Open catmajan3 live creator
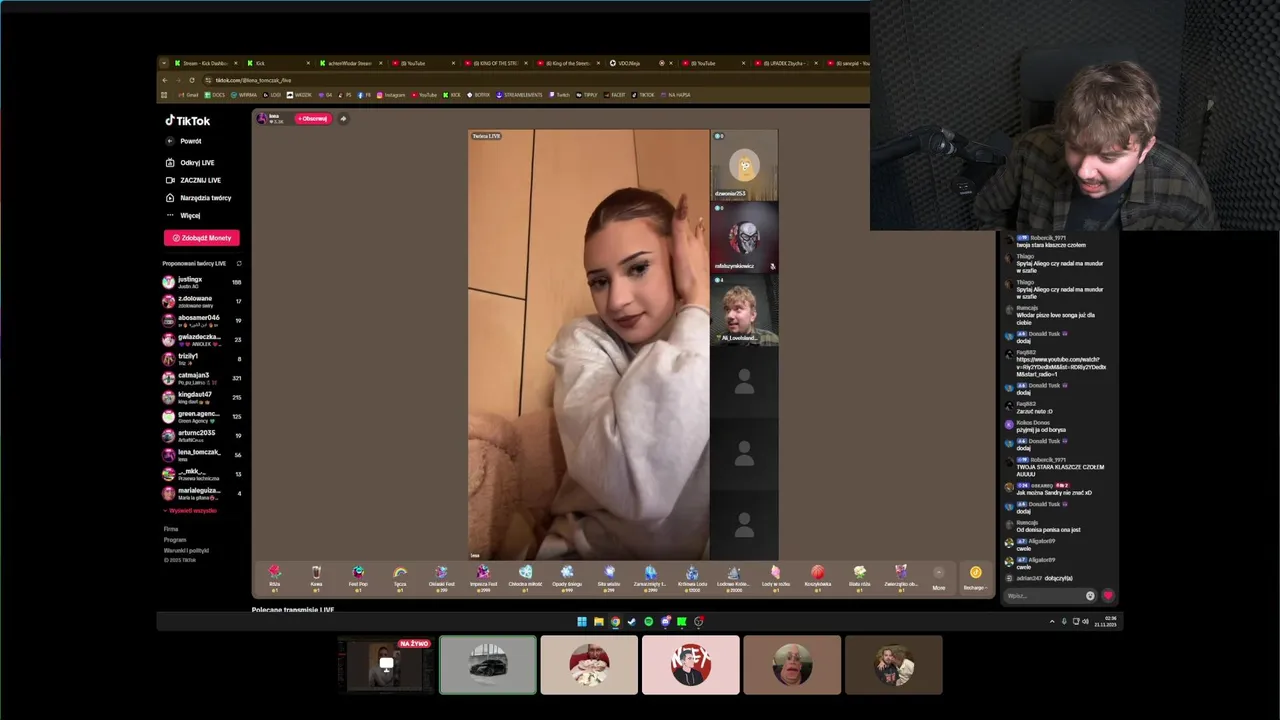This screenshot has height=720, width=1280. click(202, 378)
